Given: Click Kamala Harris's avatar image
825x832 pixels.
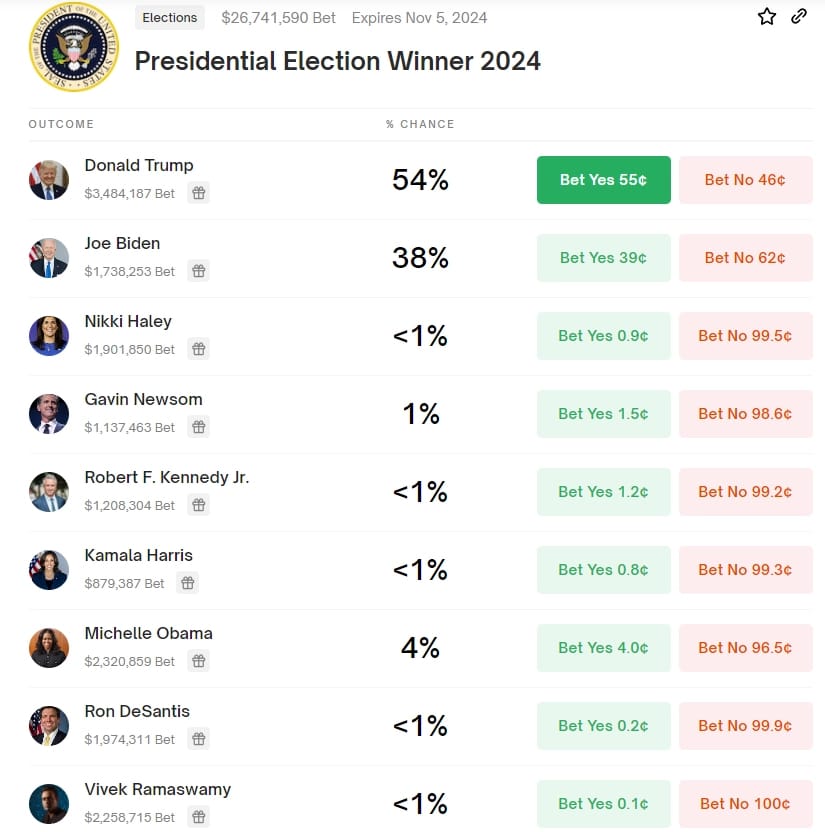Looking at the screenshot, I should 49,570.
